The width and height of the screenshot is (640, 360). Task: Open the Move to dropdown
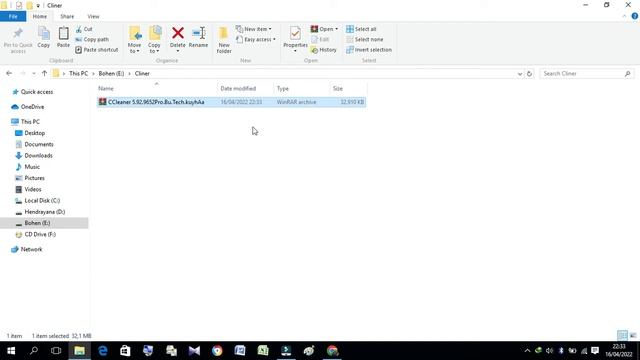134,40
